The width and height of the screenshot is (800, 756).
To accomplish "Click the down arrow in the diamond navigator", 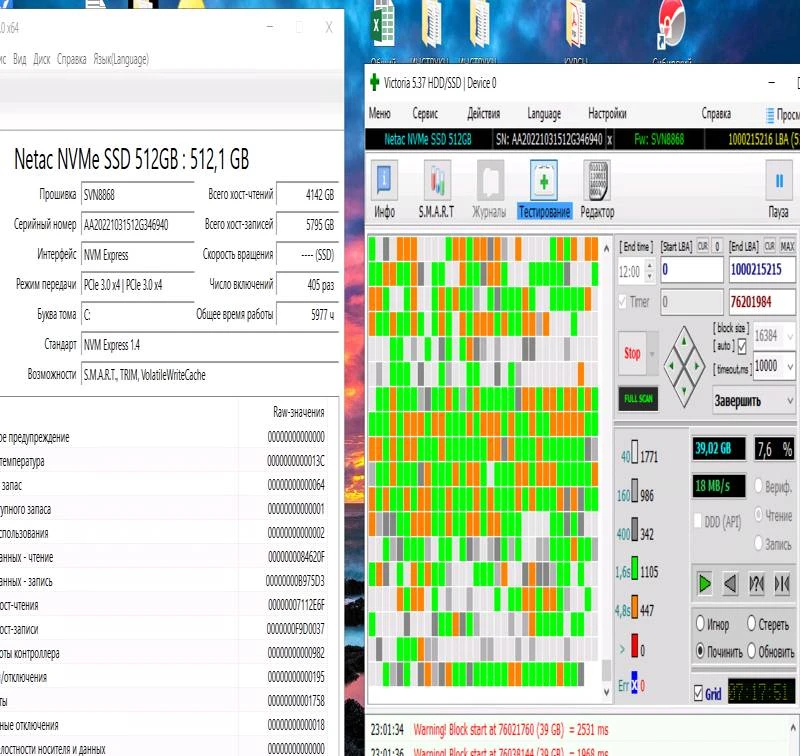I will point(684,391).
